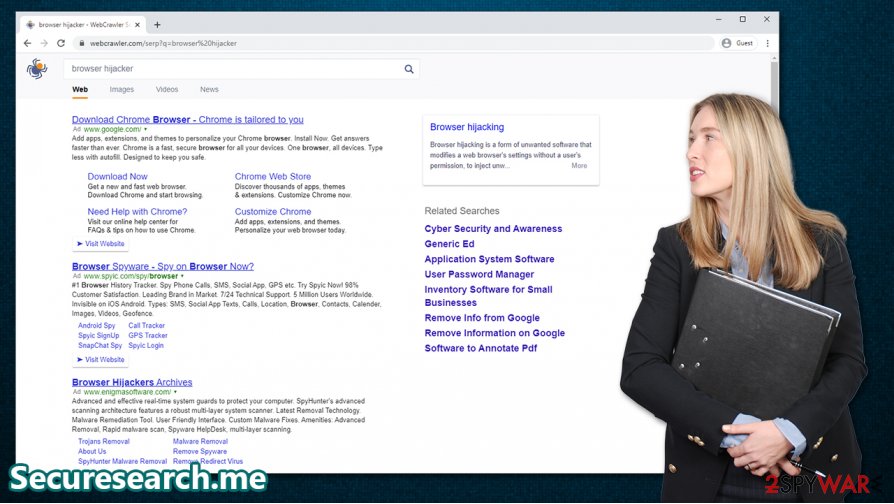Open the About Us sitelink
The width and height of the screenshot is (894, 504).
click(x=92, y=452)
